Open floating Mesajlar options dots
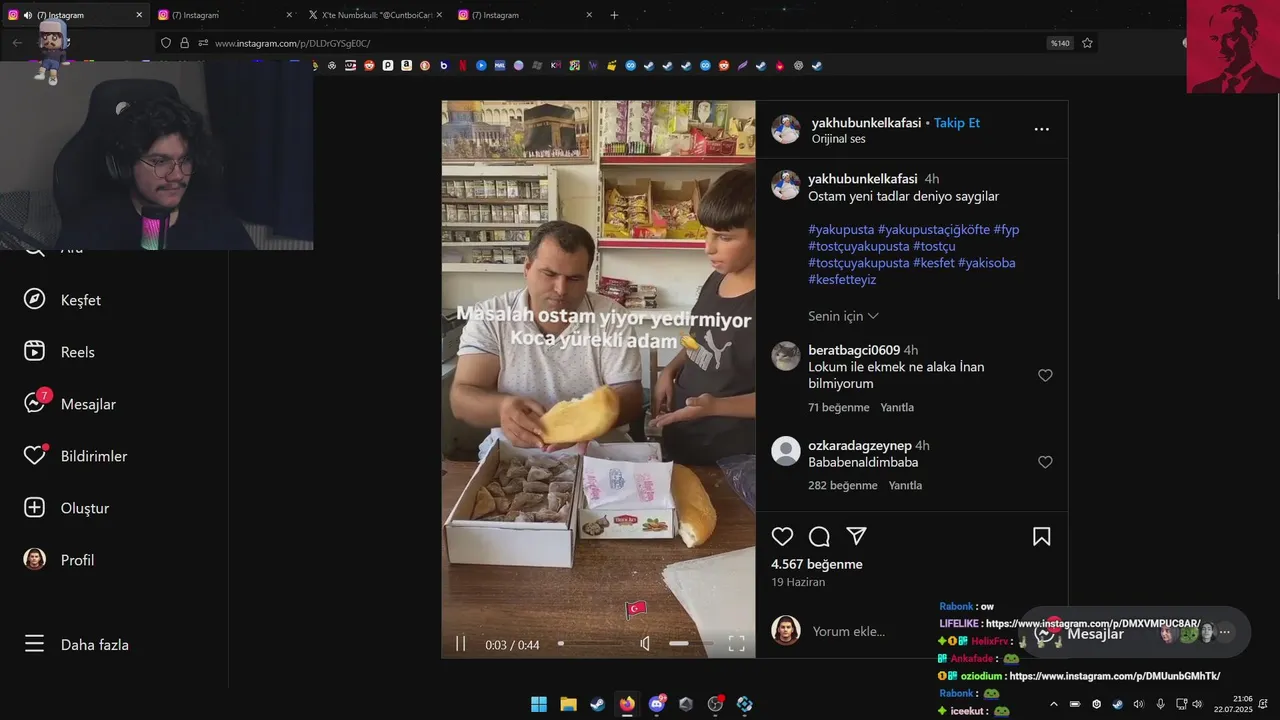The width and height of the screenshot is (1280, 720). click(1224, 632)
